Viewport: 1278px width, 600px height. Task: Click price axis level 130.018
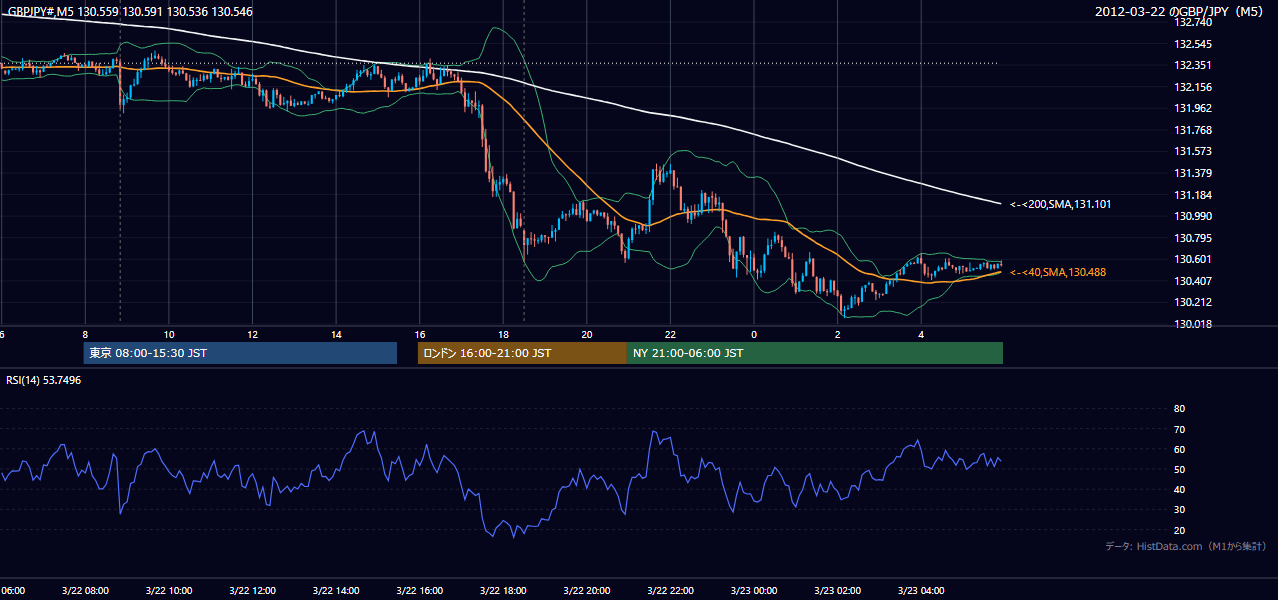pos(1191,324)
